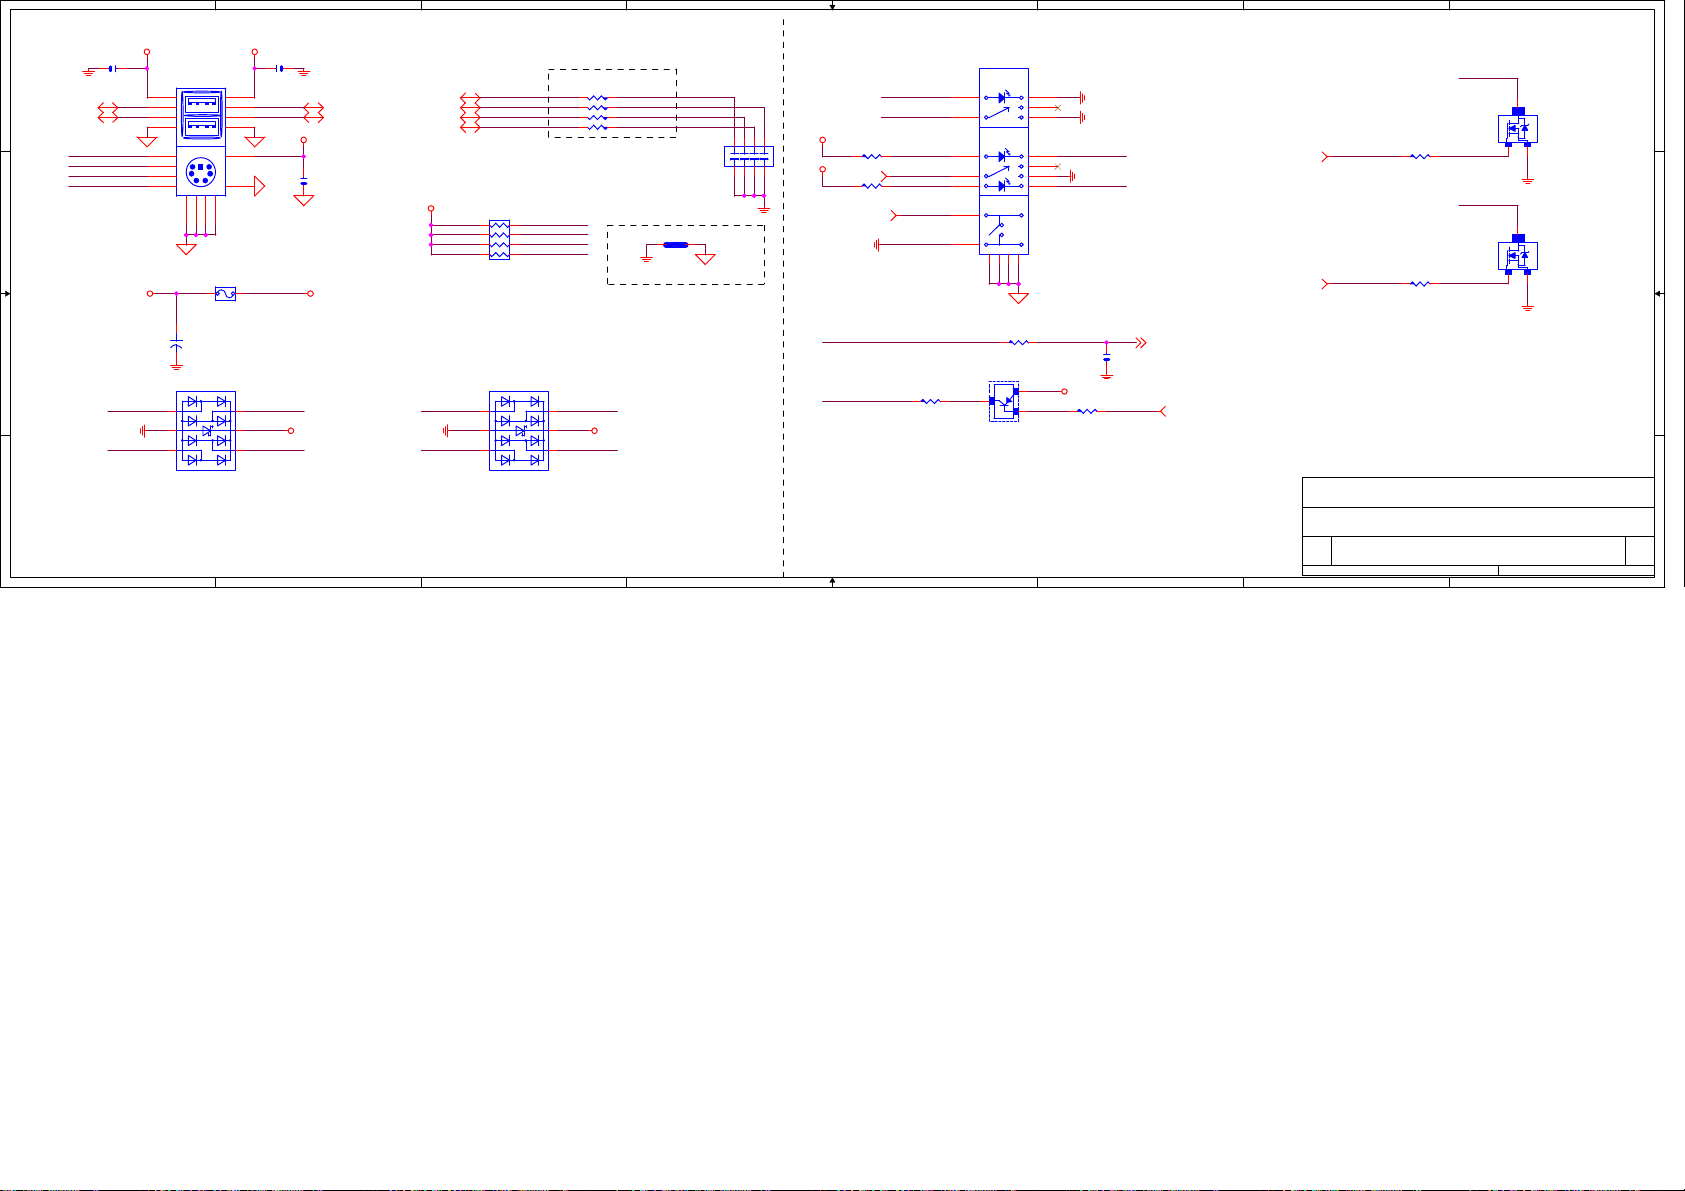The height and width of the screenshot is (1191, 1685).
Task: Select the capacitor right of the USB connector top
Action: (280, 69)
